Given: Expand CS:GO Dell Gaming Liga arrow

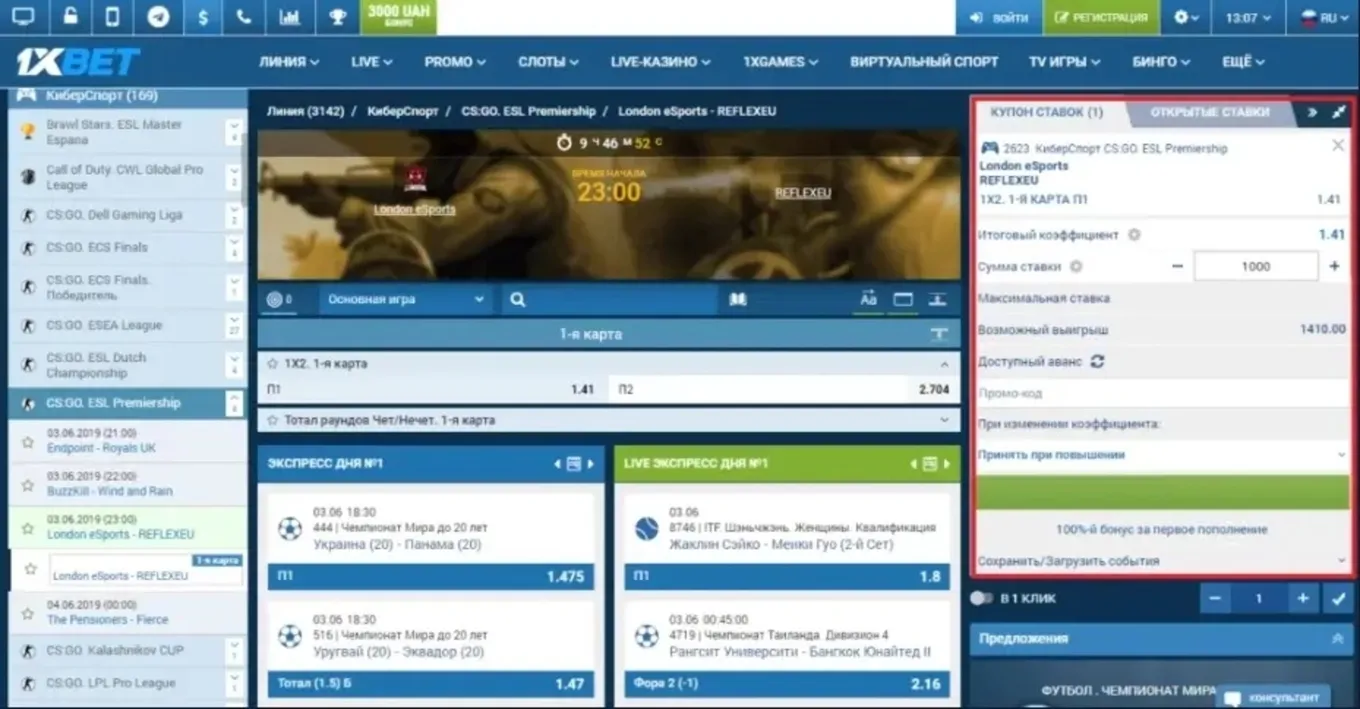Looking at the screenshot, I should point(234,215).
